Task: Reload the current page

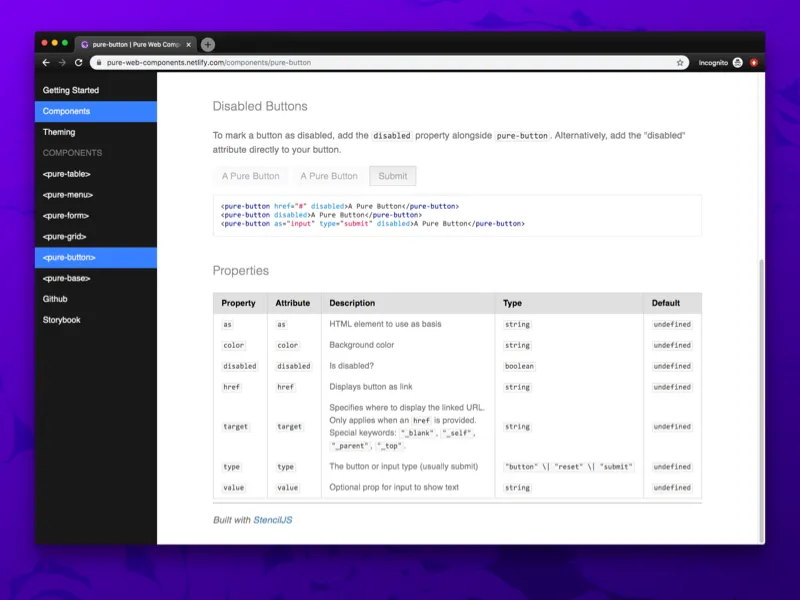Action: (x=78, y=62)
